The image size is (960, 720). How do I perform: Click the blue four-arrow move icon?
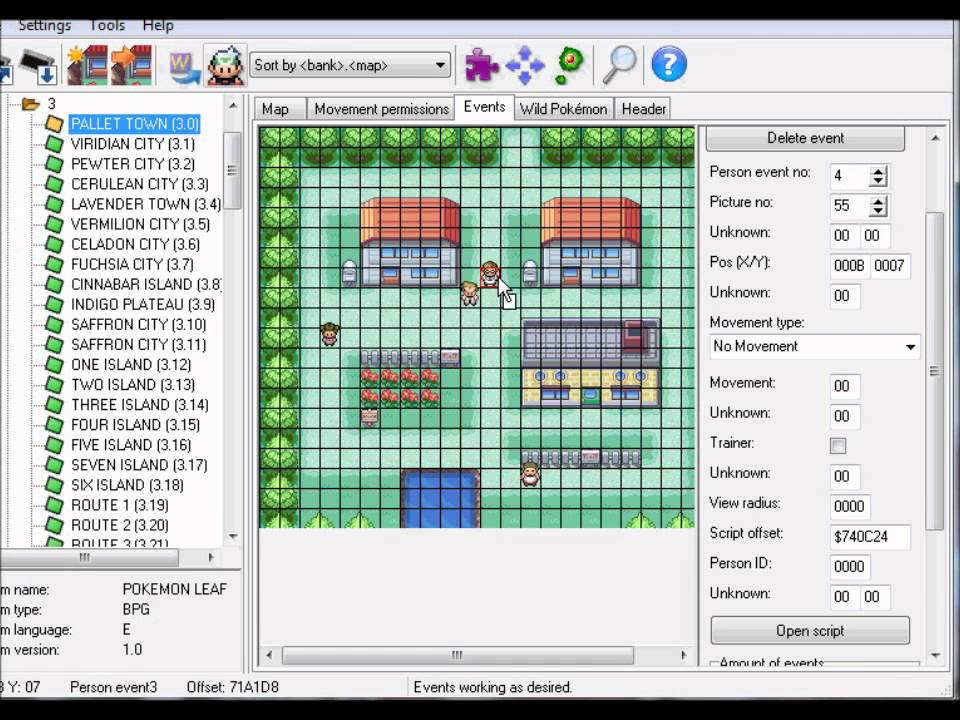525,65
